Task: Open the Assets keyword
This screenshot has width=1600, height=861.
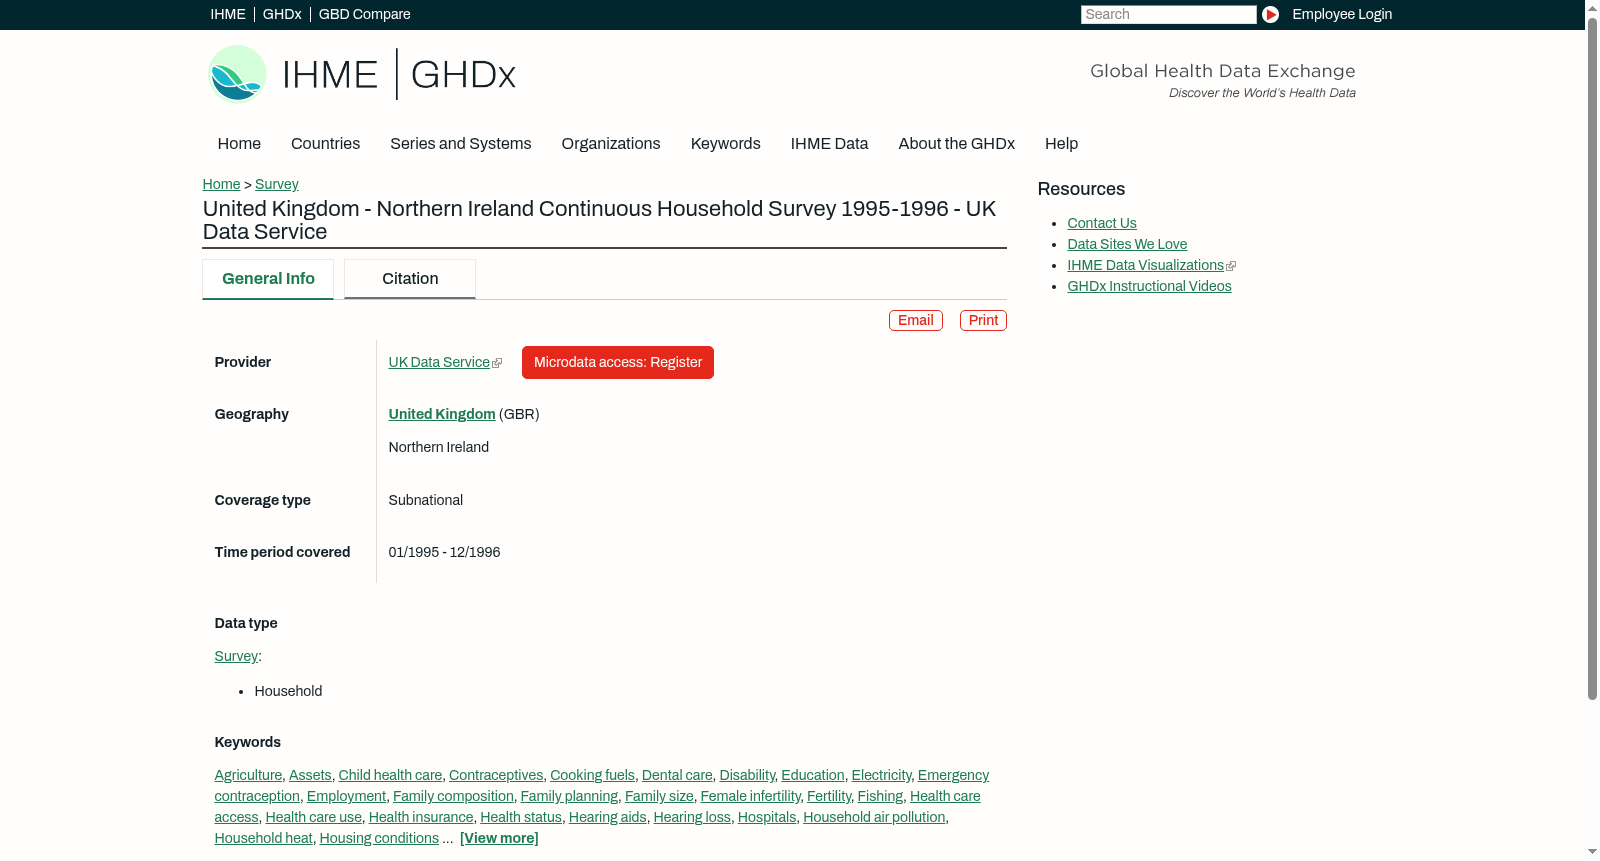Action: point(310,775)
